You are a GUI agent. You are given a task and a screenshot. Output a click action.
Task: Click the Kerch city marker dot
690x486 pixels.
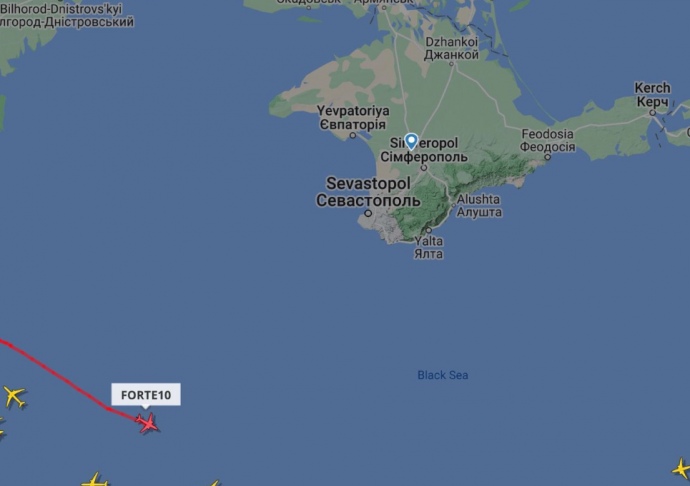653,113
